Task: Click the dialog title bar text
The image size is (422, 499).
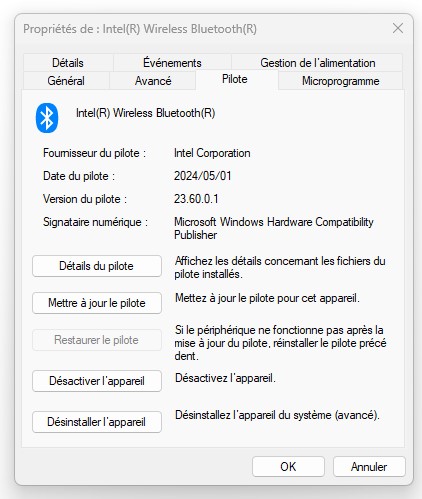Action: click(x=140, y=29)
